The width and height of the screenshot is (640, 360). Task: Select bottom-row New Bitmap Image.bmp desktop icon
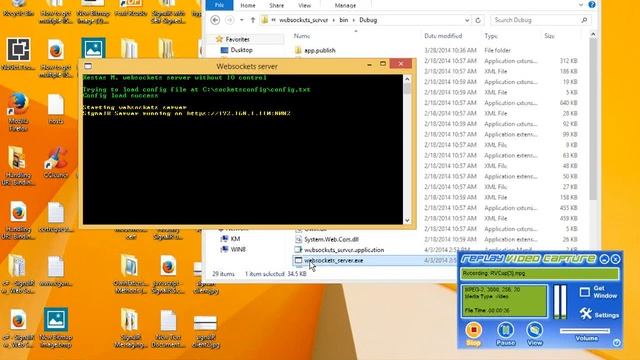click(x=56, y=328)
